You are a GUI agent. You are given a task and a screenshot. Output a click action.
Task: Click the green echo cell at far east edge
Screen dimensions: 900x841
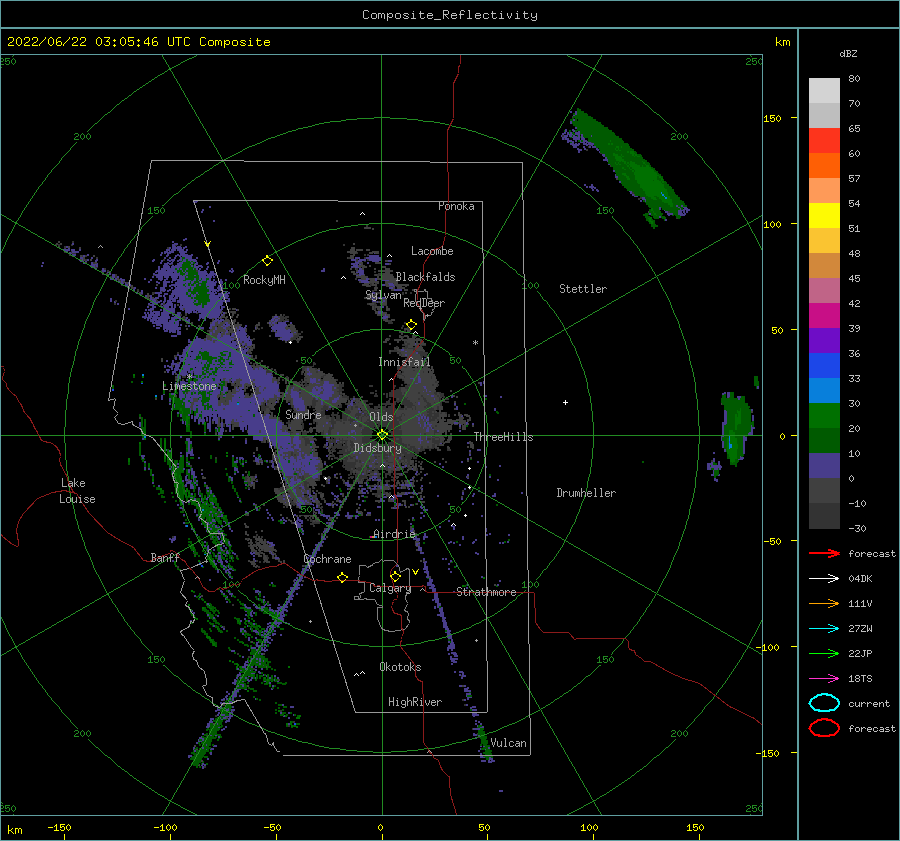click(736, 428)
